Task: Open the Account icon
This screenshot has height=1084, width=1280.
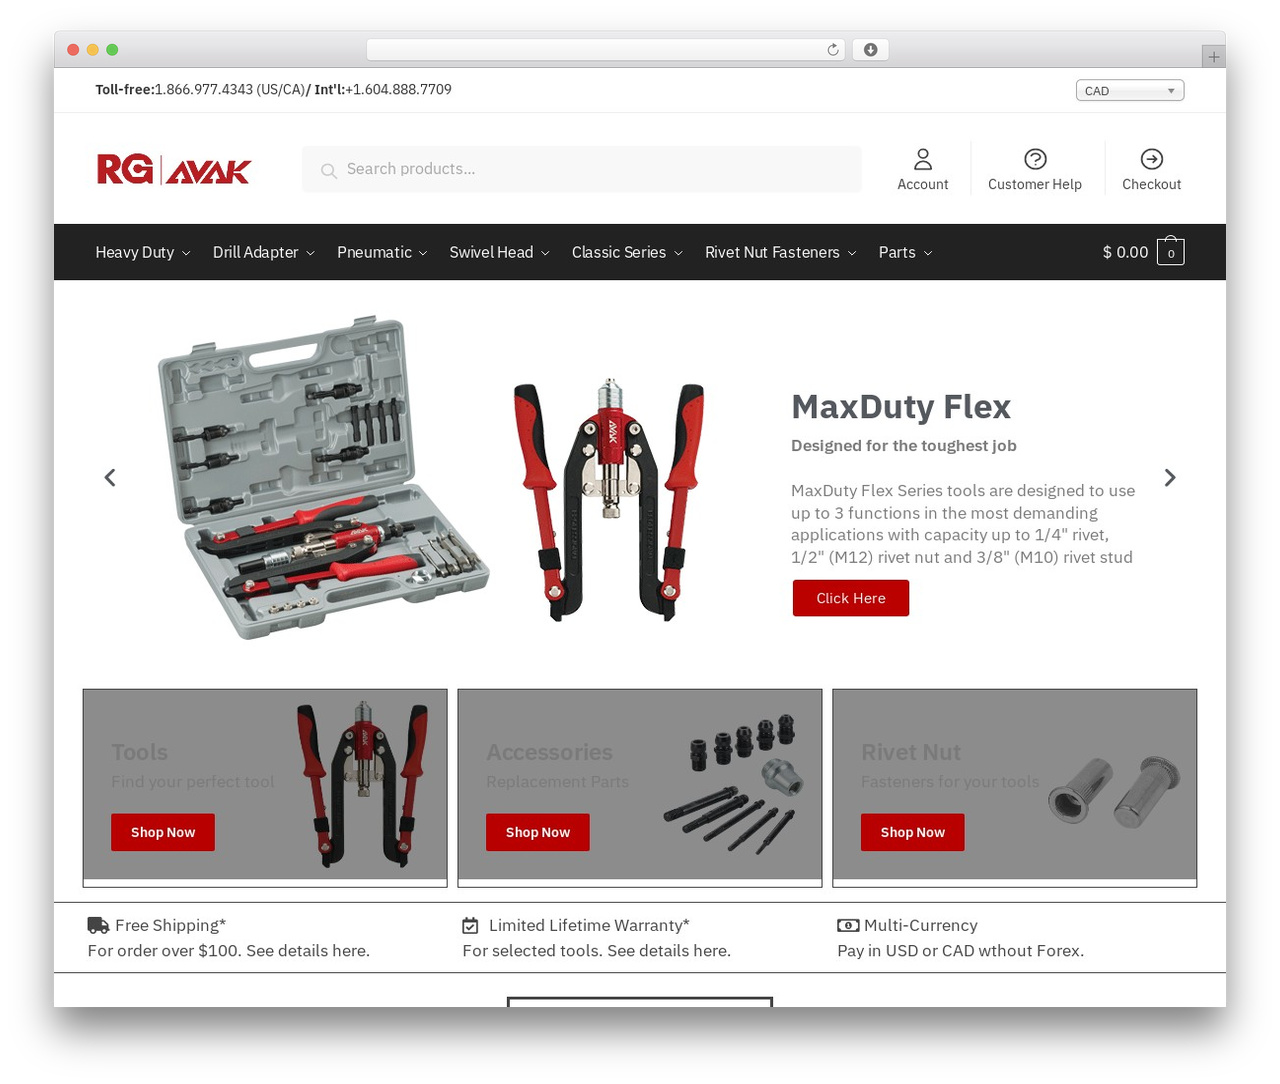Action: click(923, 159)
